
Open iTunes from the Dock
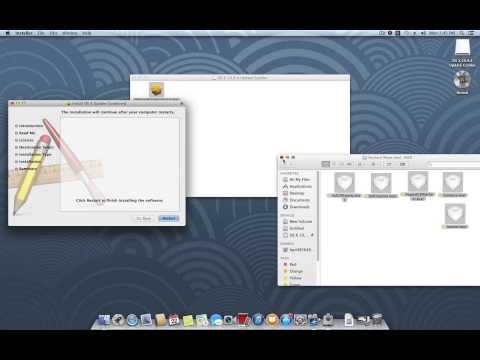(x=258, y=320)
